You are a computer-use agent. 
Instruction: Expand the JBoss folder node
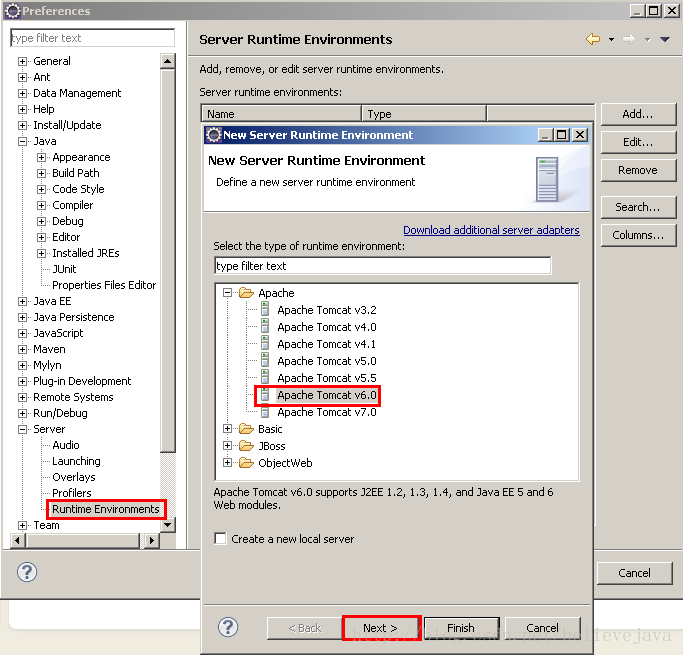point(227,446)
